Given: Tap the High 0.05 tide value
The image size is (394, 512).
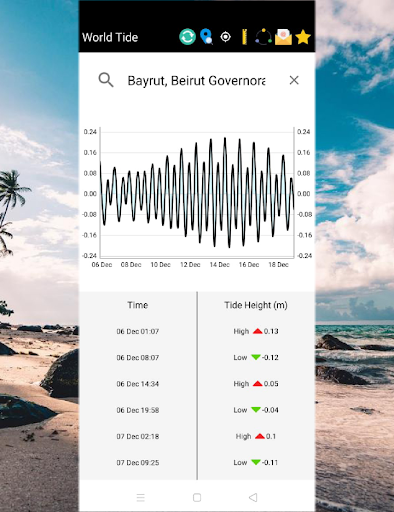Looking at the screenshot, I should point(256,384).
